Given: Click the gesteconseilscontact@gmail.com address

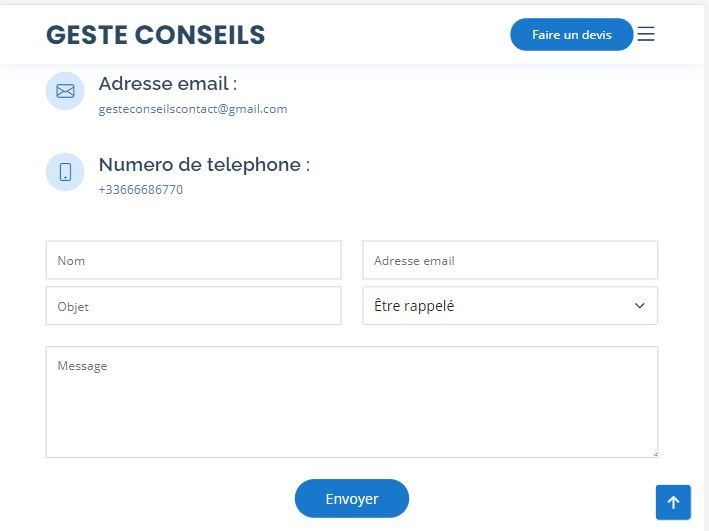Looking at the screenshot, I should pos(193,109).
